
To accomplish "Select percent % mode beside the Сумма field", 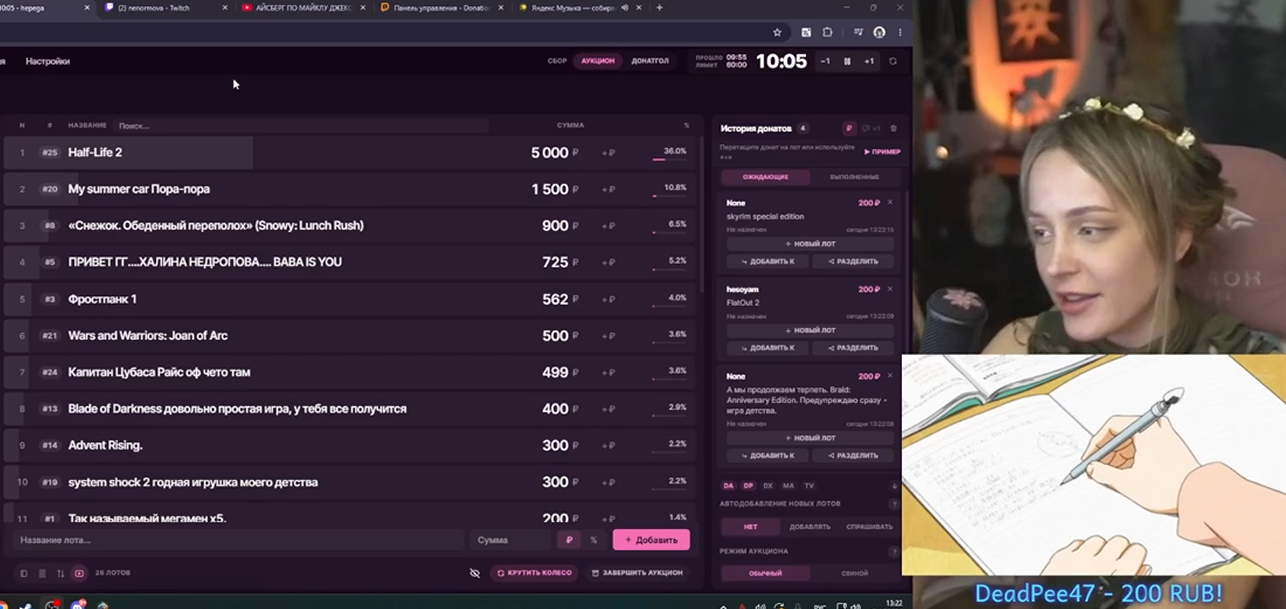I will pos(593,540).
